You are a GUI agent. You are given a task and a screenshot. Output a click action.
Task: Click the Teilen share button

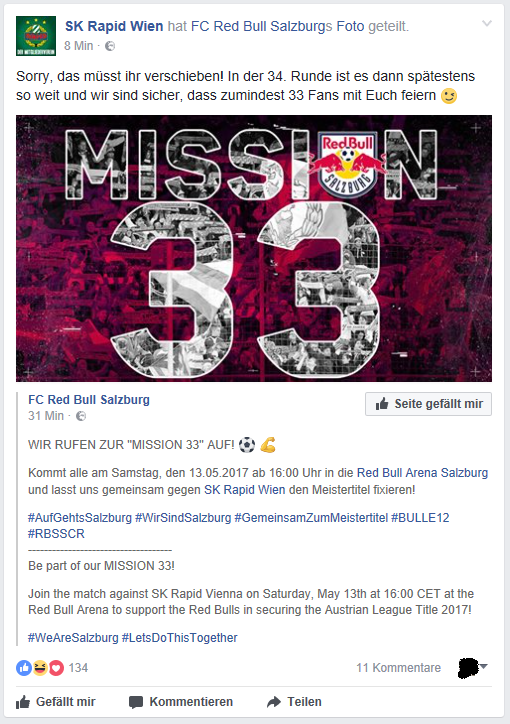[294, 702]
